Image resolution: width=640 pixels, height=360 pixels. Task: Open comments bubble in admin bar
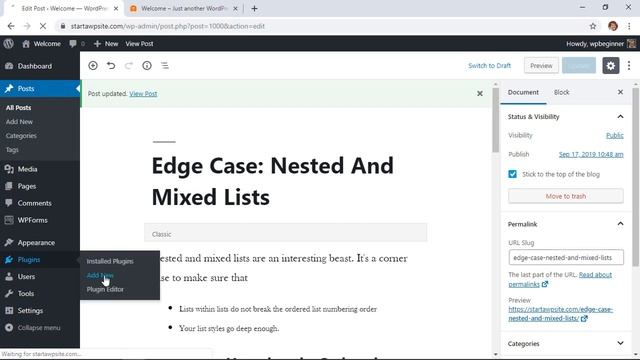(x=77, y=44)
